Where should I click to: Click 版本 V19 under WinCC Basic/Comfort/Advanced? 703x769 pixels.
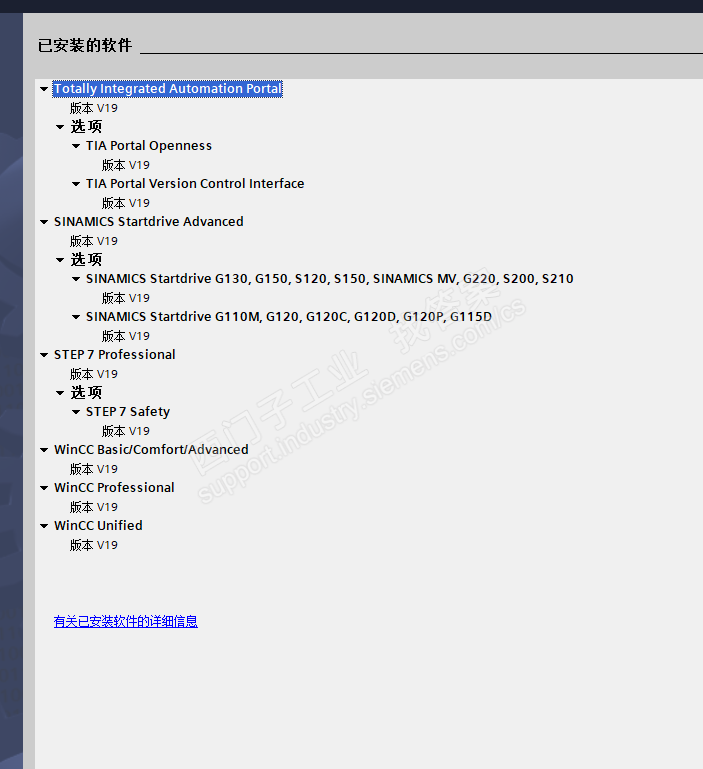click(x=94, y=469)
